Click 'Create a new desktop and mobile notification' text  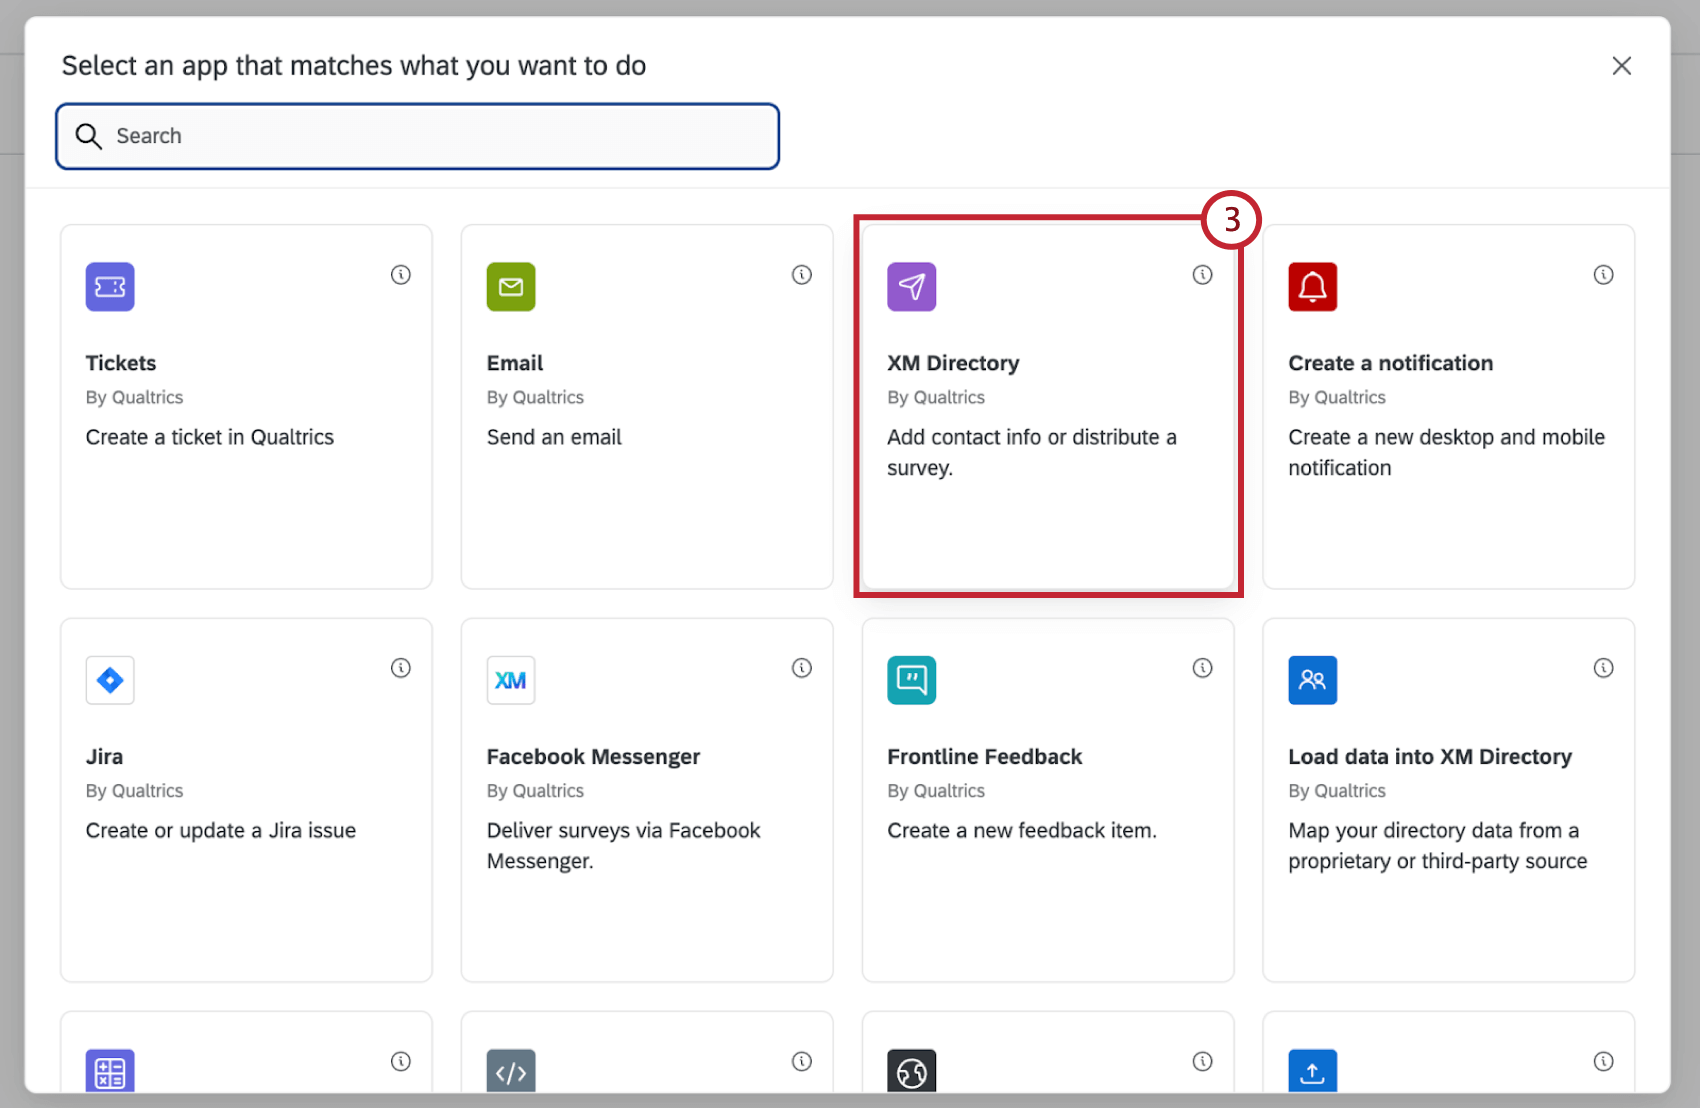tap(1447, 452)
